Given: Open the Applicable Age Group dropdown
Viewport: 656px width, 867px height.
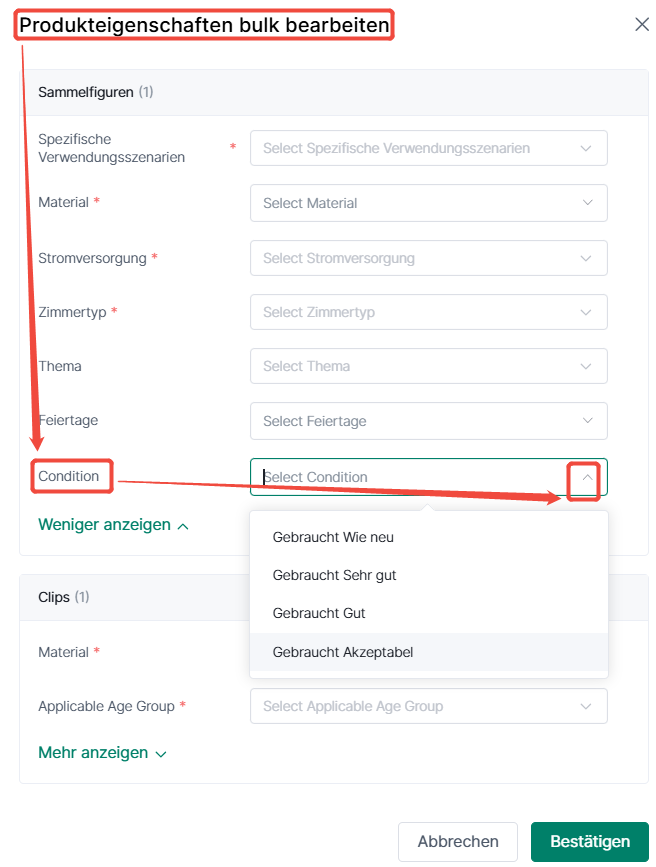Looking at the screenshot, I should (429, 706).
